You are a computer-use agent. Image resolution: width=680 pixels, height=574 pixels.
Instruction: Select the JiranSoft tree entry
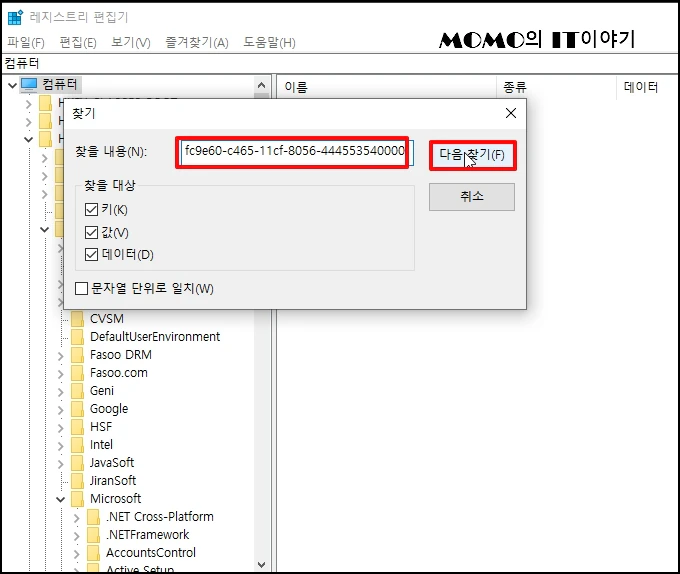click(113, 481)
